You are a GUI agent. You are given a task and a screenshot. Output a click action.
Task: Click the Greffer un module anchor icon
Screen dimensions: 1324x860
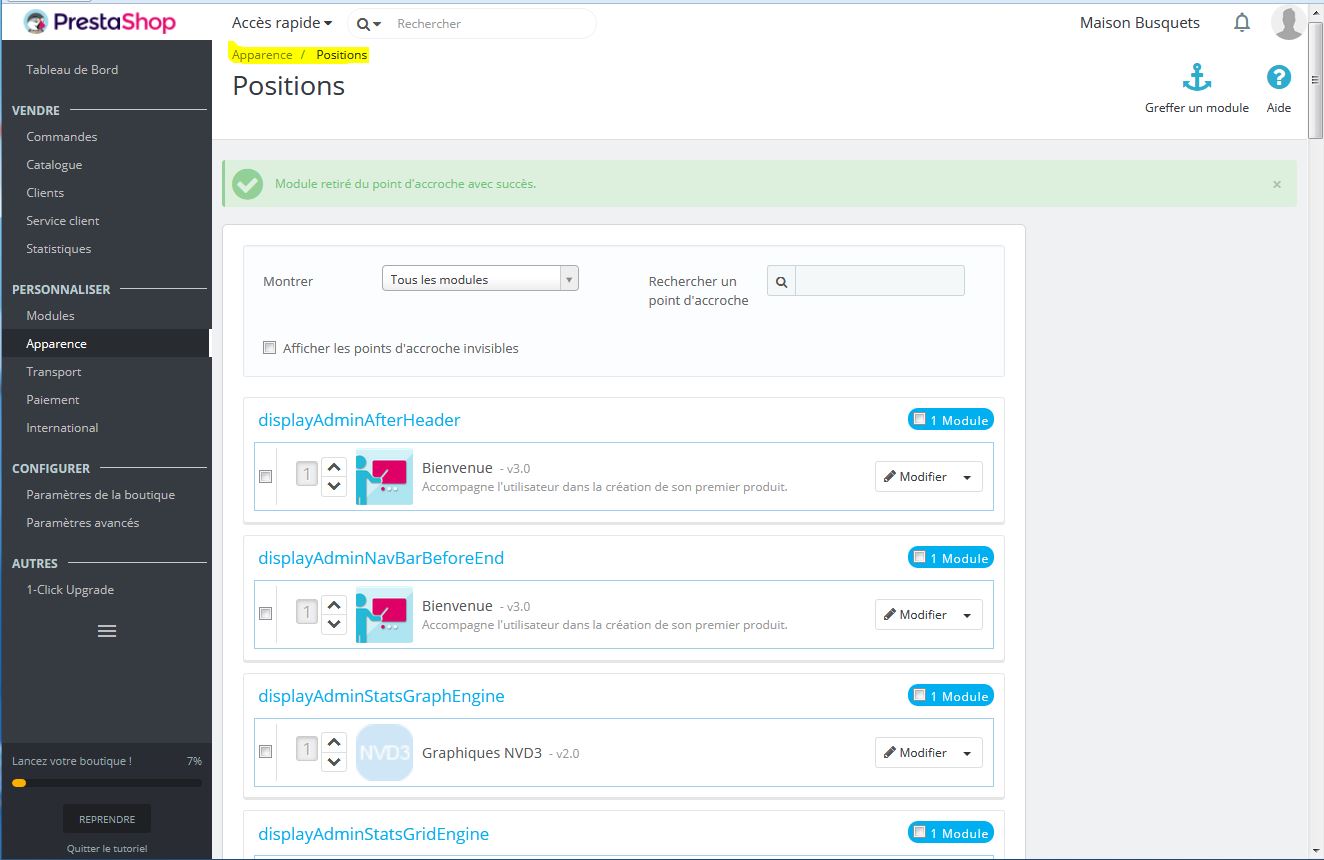pyautogui.click(x=1196, y=78)
